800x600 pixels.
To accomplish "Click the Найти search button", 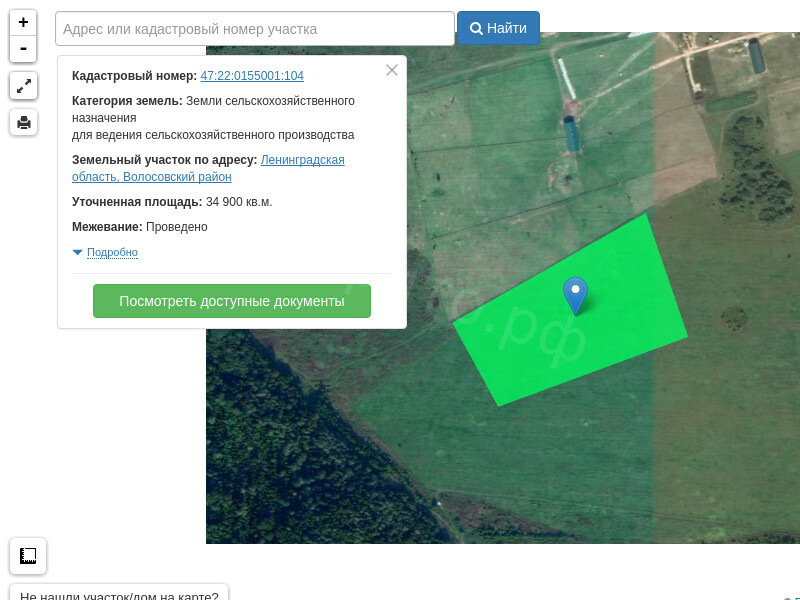I will point(498,28).
